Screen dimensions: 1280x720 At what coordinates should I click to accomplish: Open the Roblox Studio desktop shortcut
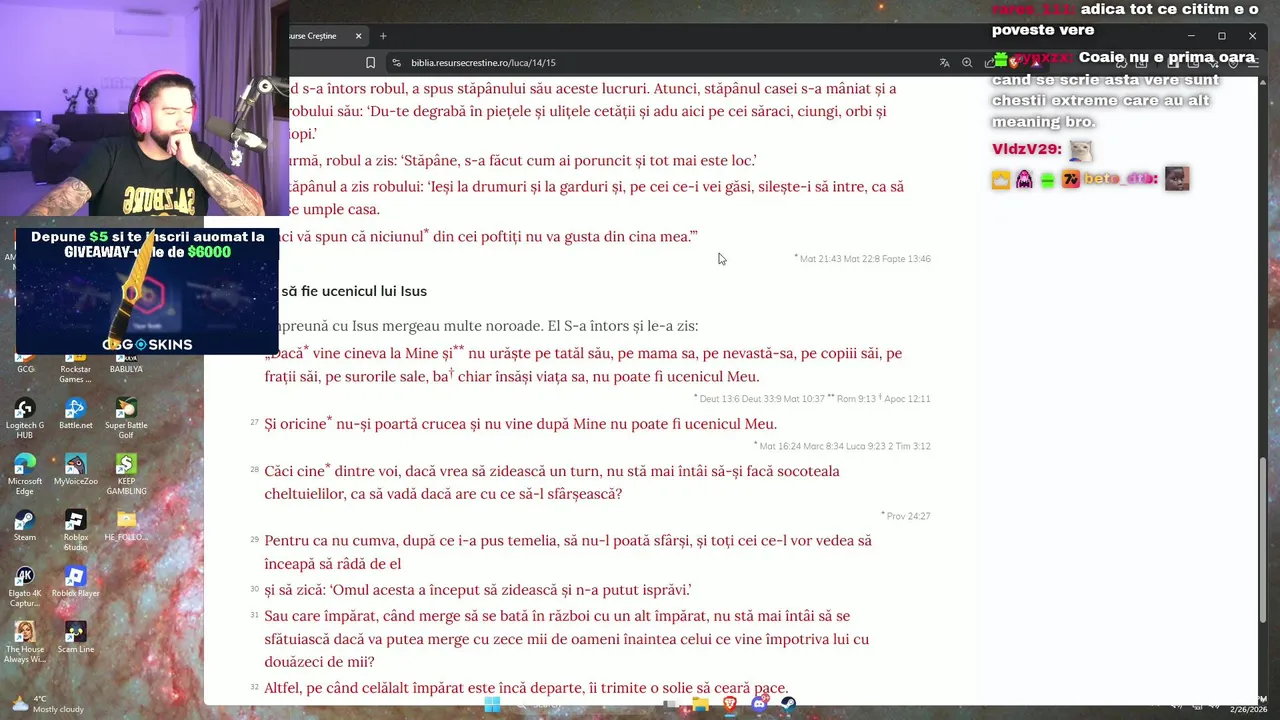click(x=75, y=531)
